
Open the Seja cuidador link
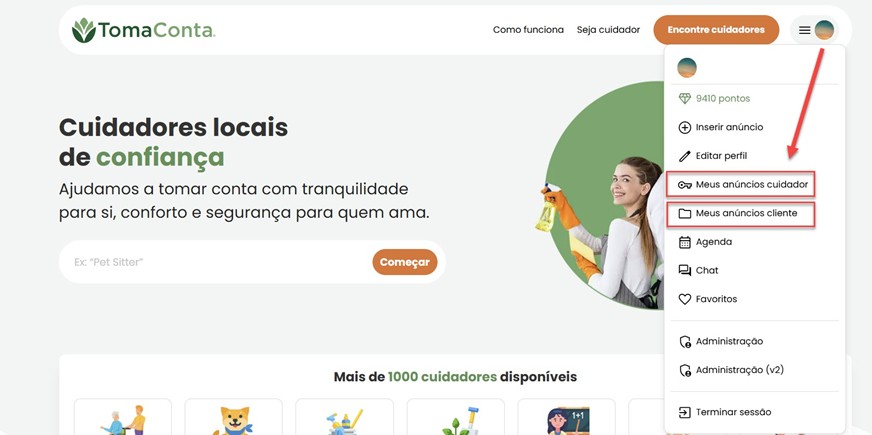(x=608, y=30)
